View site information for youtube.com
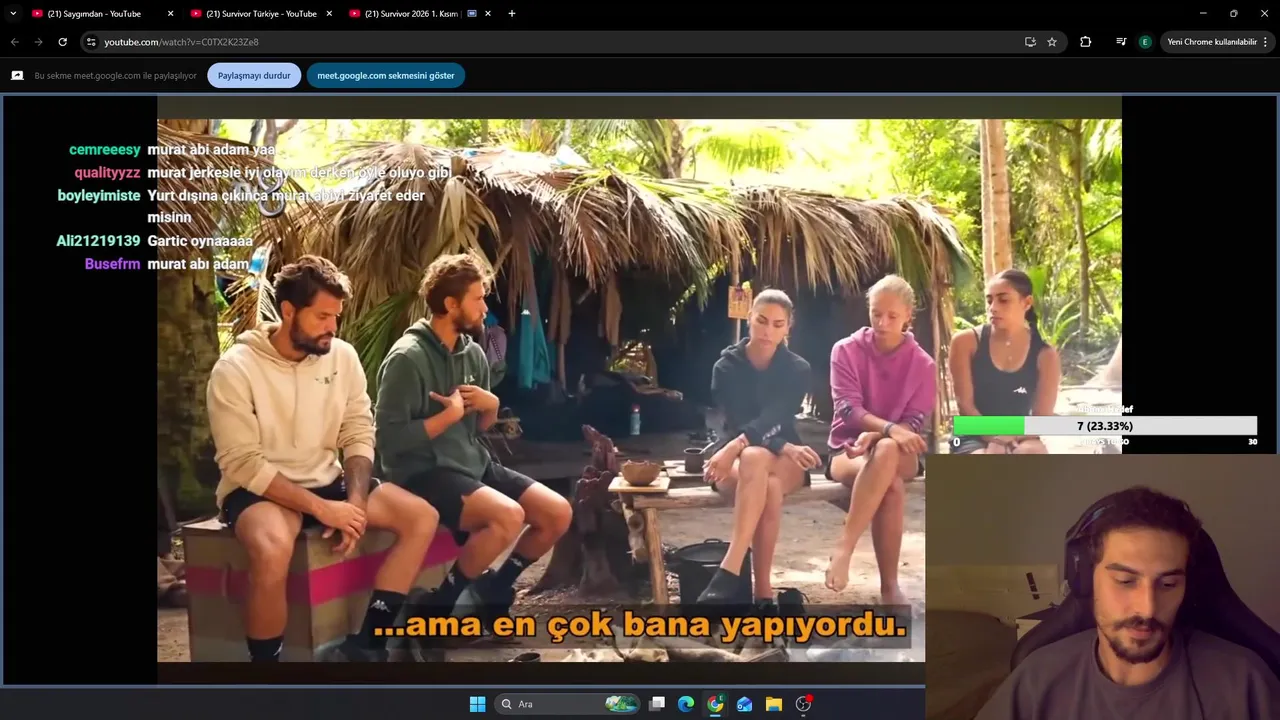The height and width of the screenshot is (720, 1280). 91,42
